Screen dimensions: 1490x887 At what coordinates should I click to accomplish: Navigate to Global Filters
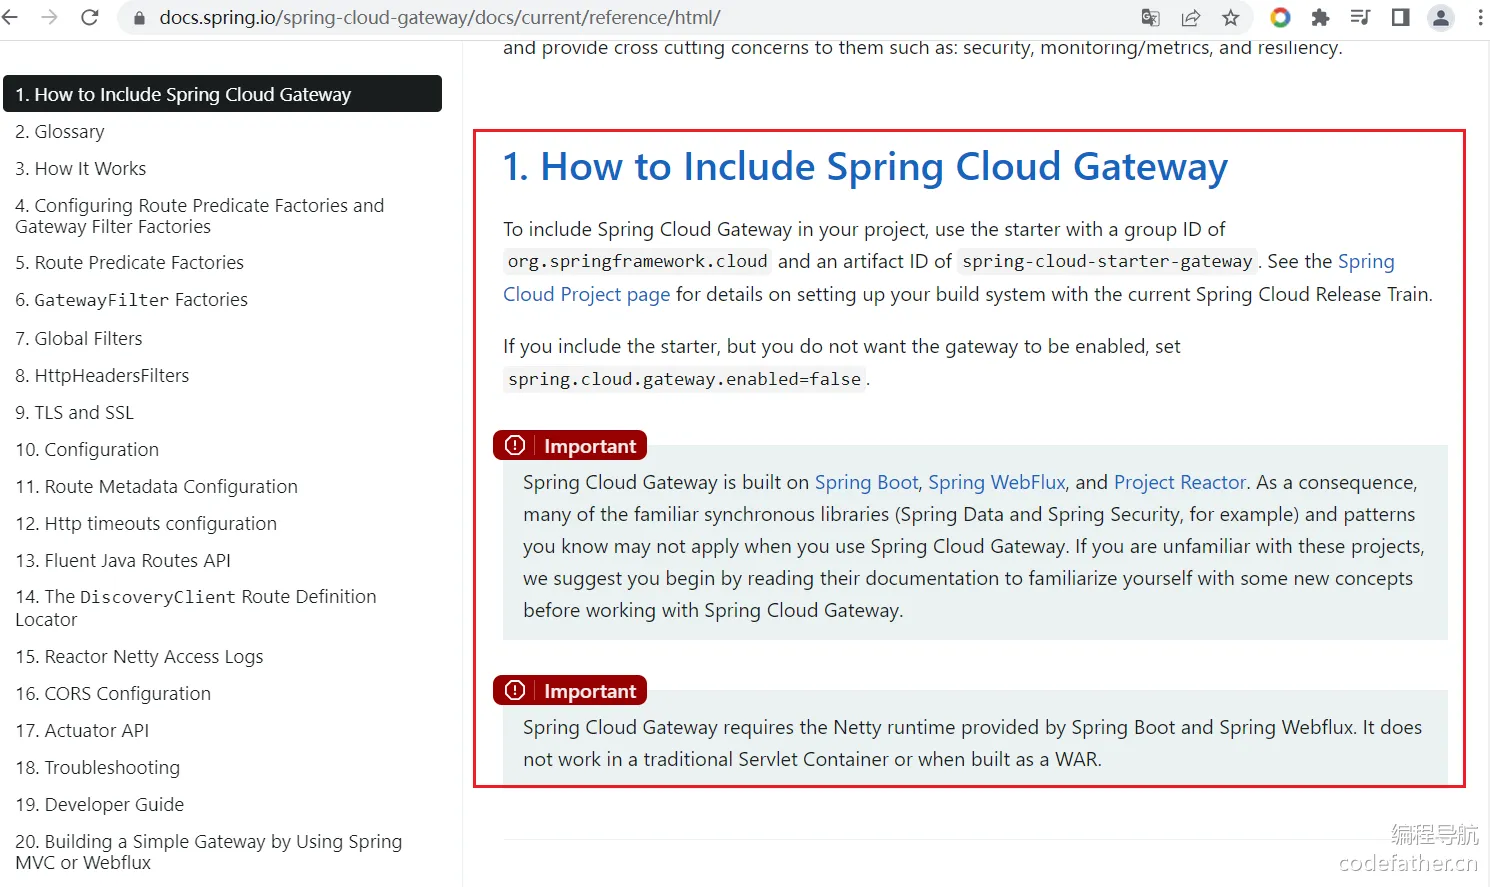coord(79,339)
